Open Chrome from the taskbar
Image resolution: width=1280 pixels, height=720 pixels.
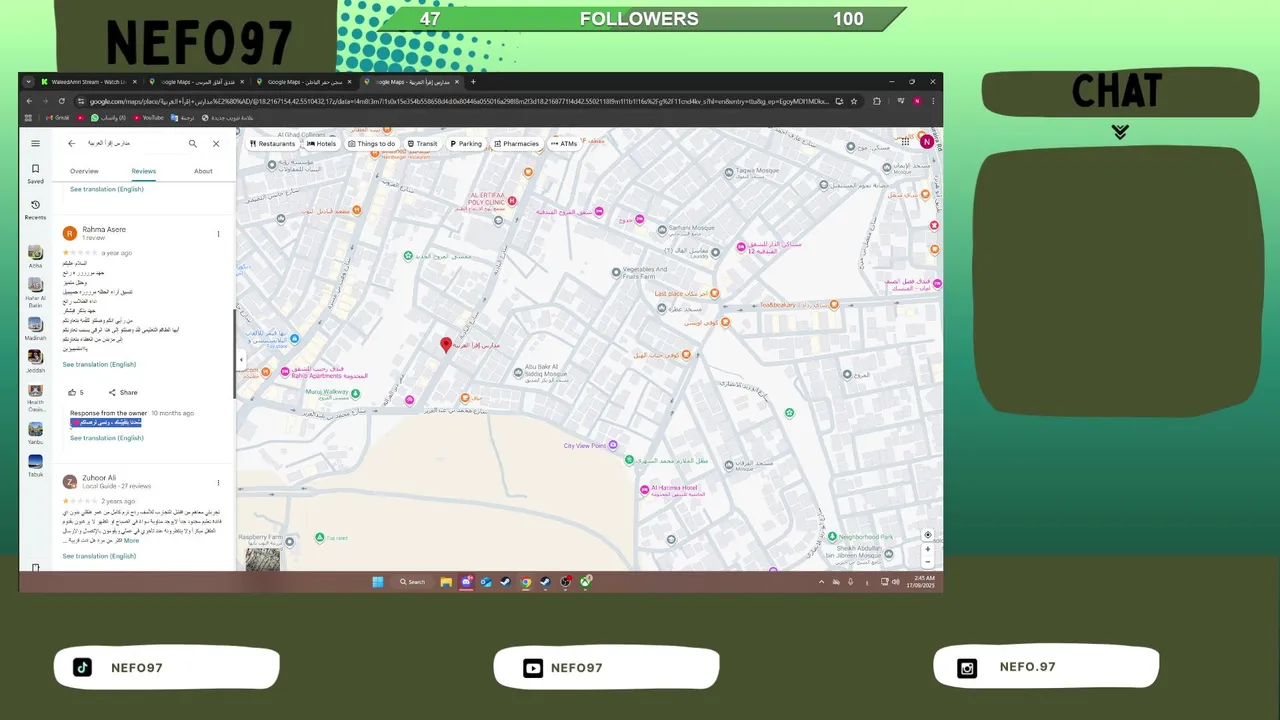526,582
